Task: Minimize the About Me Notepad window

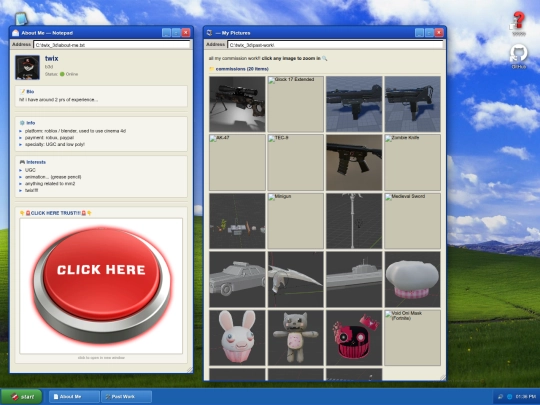Action: click(x=166, y=33)
